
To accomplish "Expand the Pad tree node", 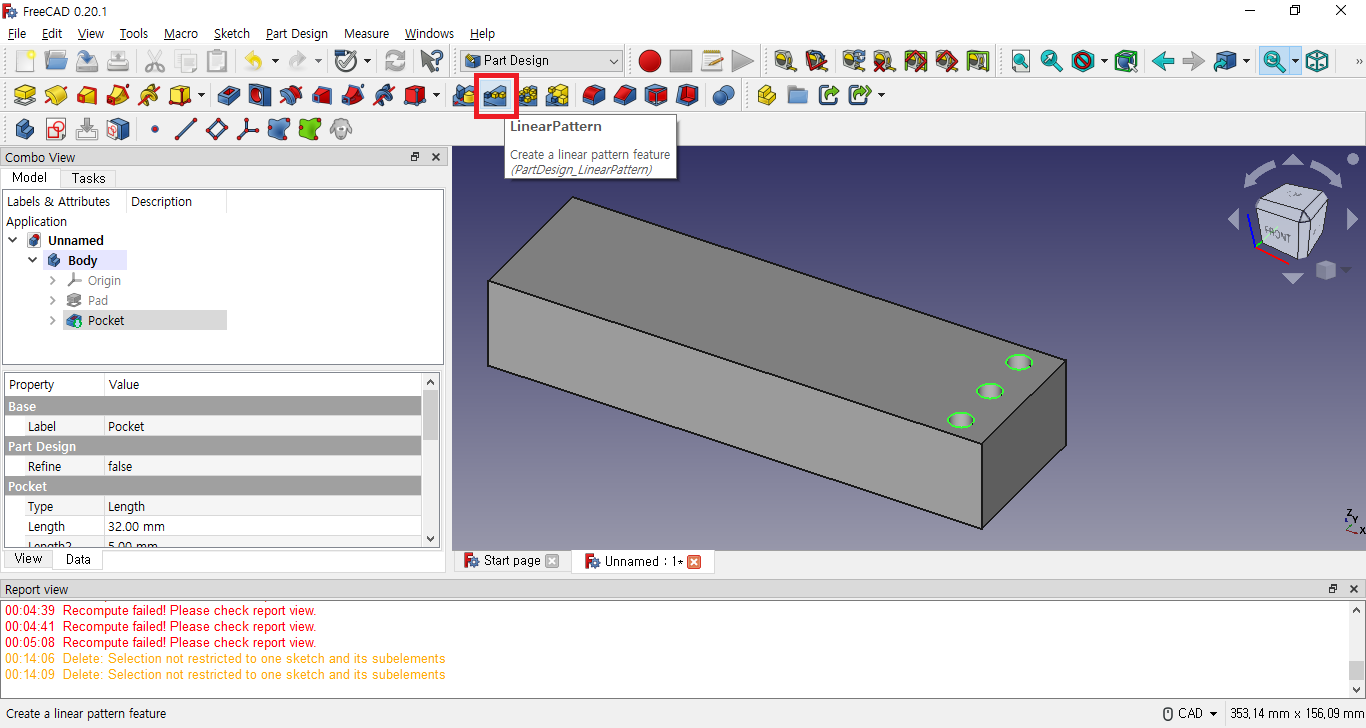I will click(53, 301).
